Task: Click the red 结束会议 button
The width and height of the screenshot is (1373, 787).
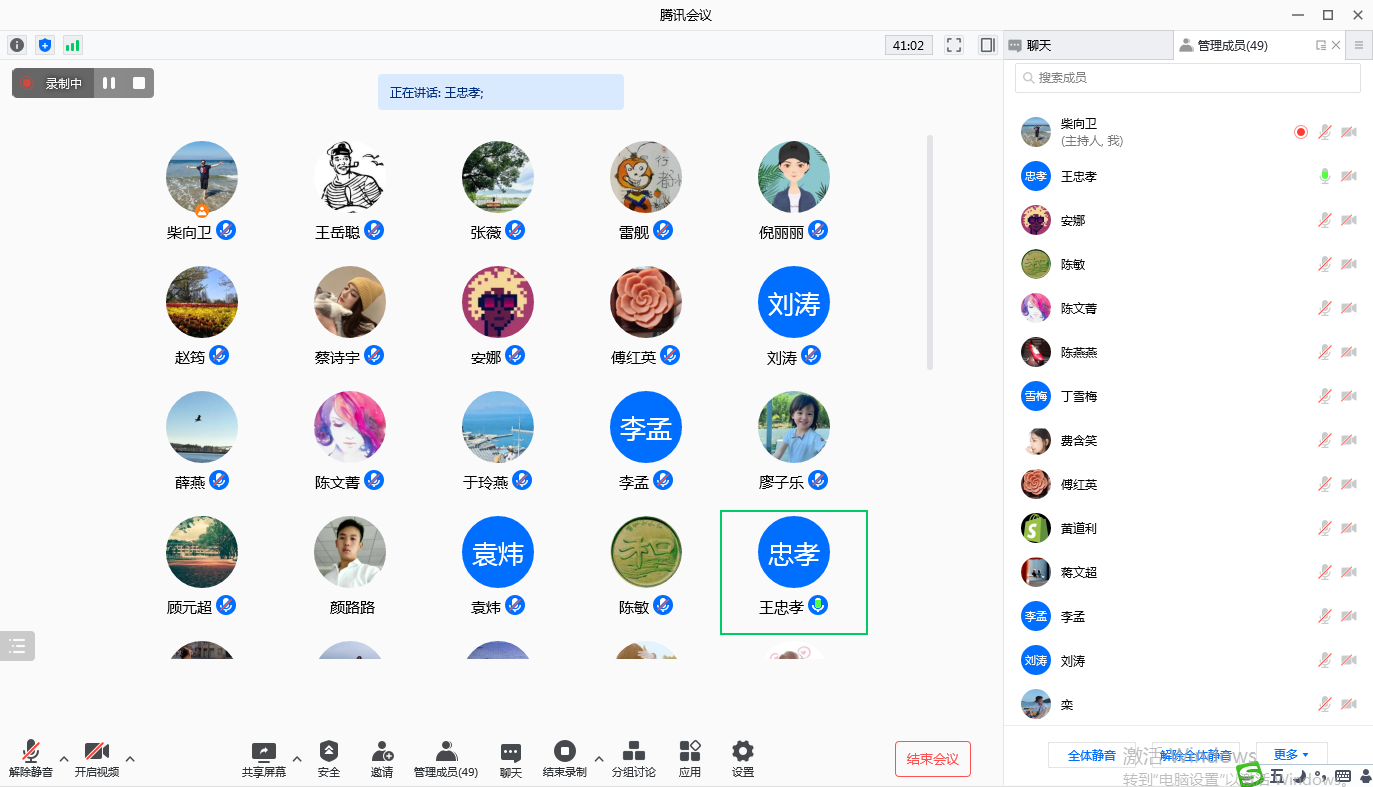Action: (932, 759)
